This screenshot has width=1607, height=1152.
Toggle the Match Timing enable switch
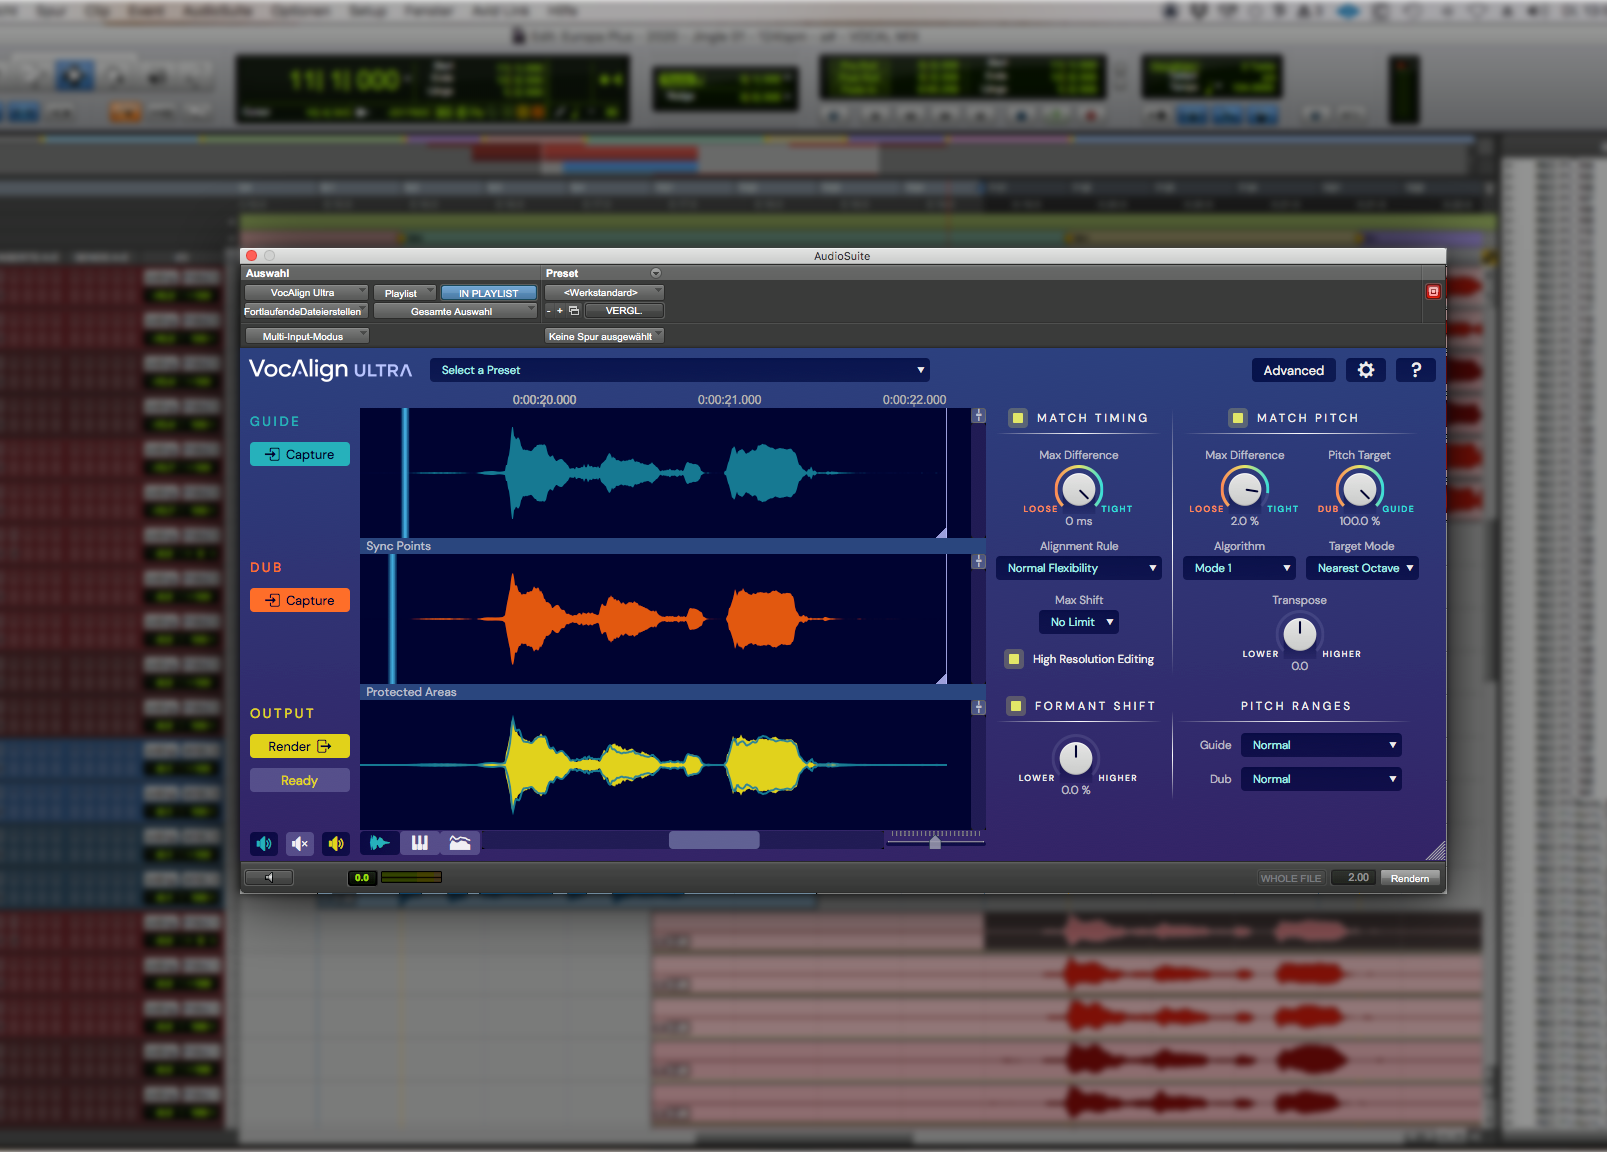pos(1018,418)
